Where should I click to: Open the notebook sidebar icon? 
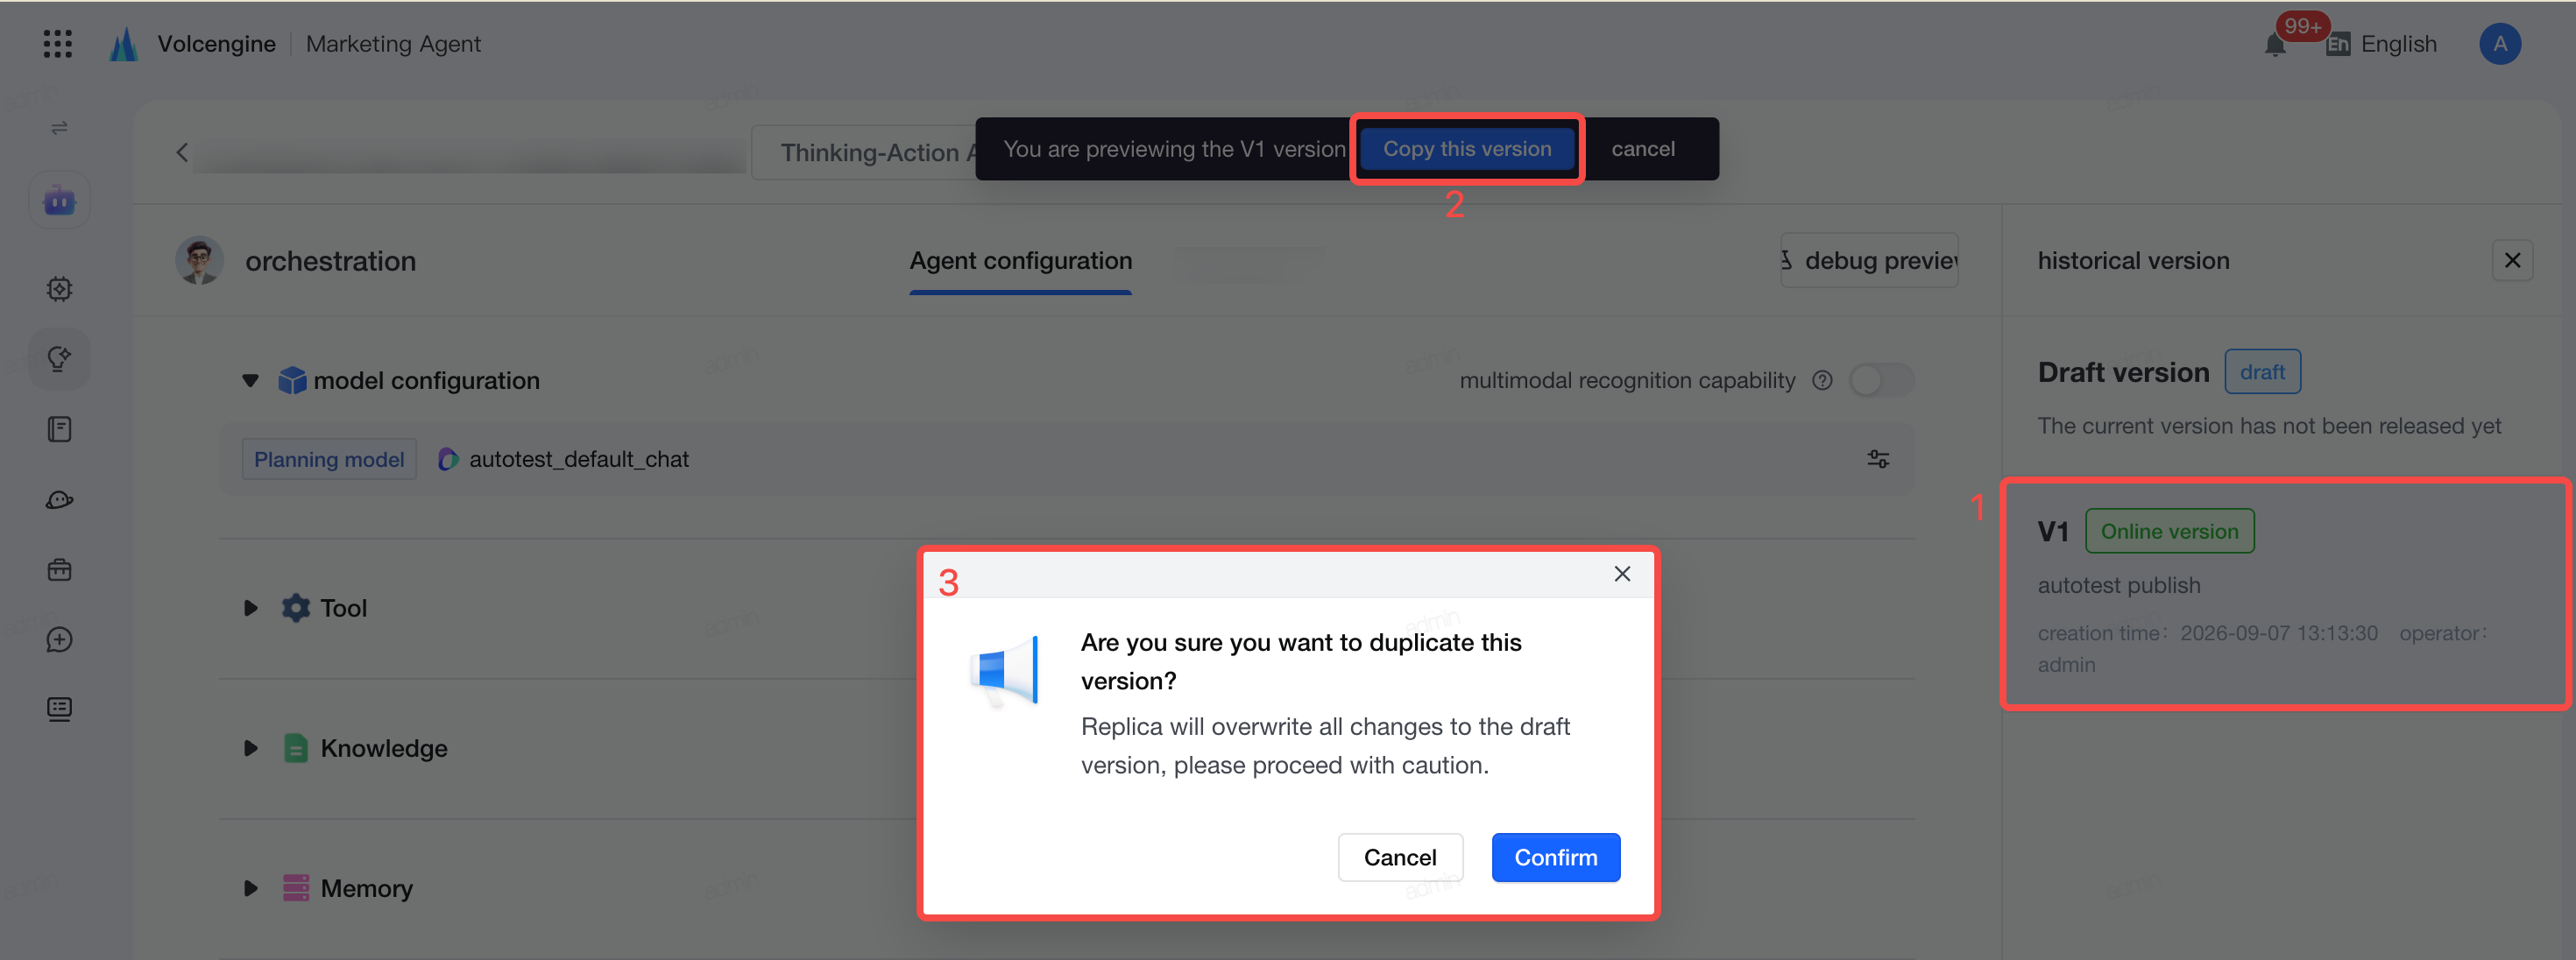[x=59, y=429]
